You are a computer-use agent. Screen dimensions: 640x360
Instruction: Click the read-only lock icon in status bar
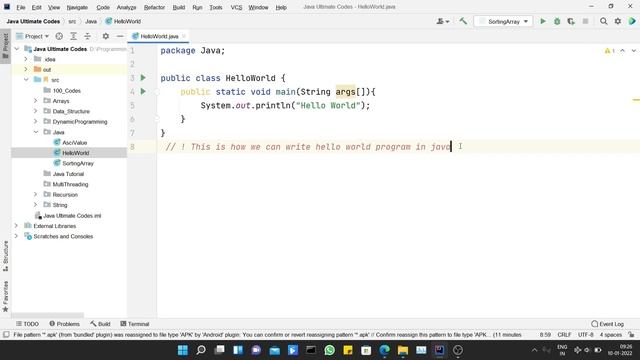(631, 335)
